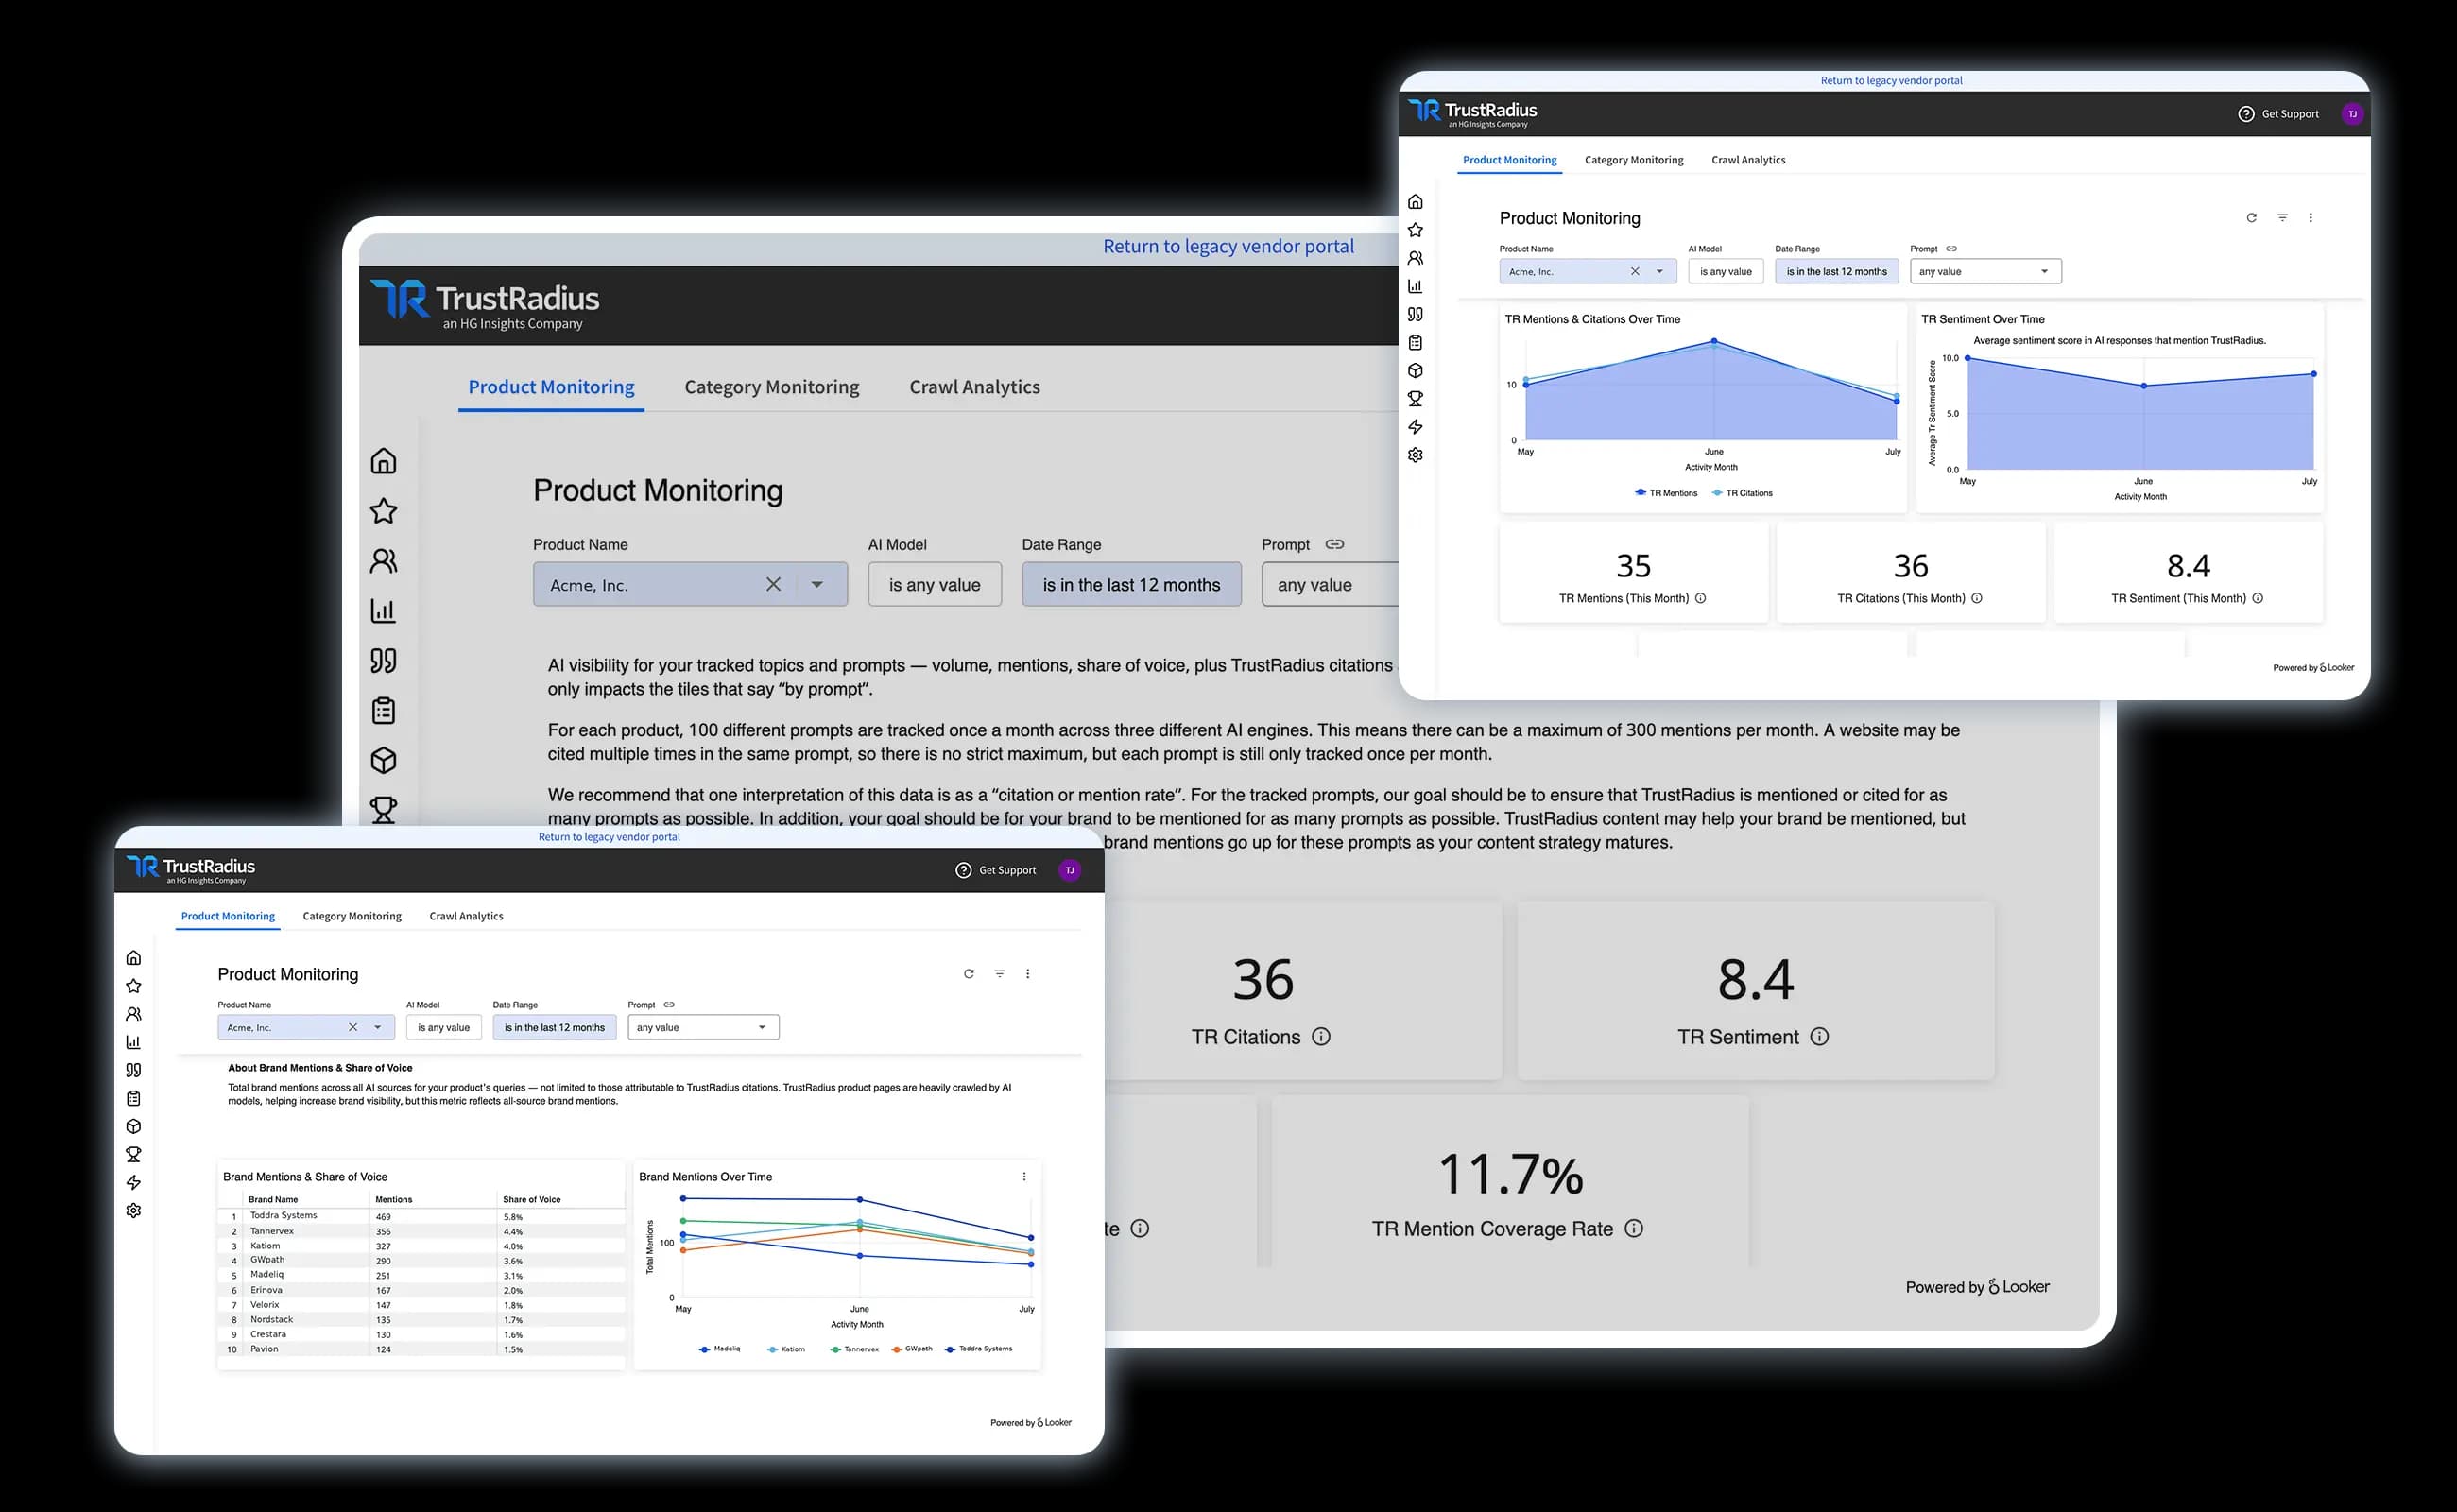
Task: Switch to Category Monitoring tab in top-right window
Action: pos(1634,160)
